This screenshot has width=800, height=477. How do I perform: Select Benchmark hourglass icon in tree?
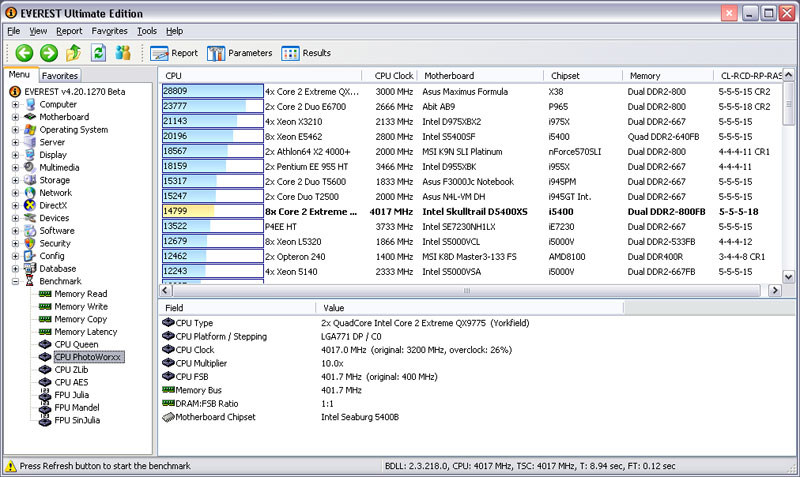30,281
